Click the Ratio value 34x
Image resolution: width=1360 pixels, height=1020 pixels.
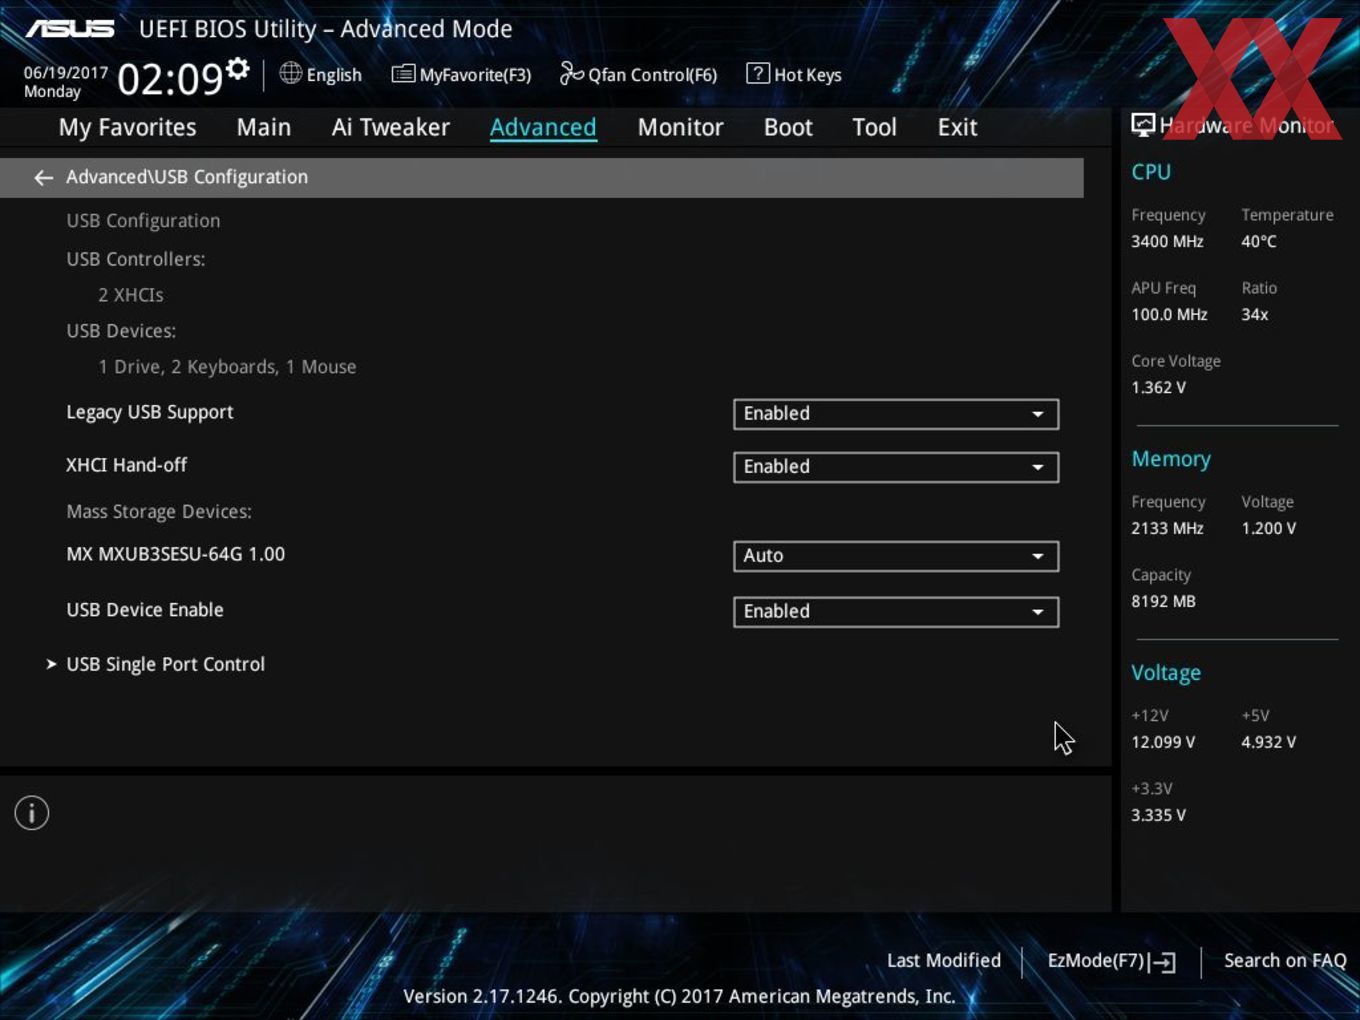point(1255,314)
